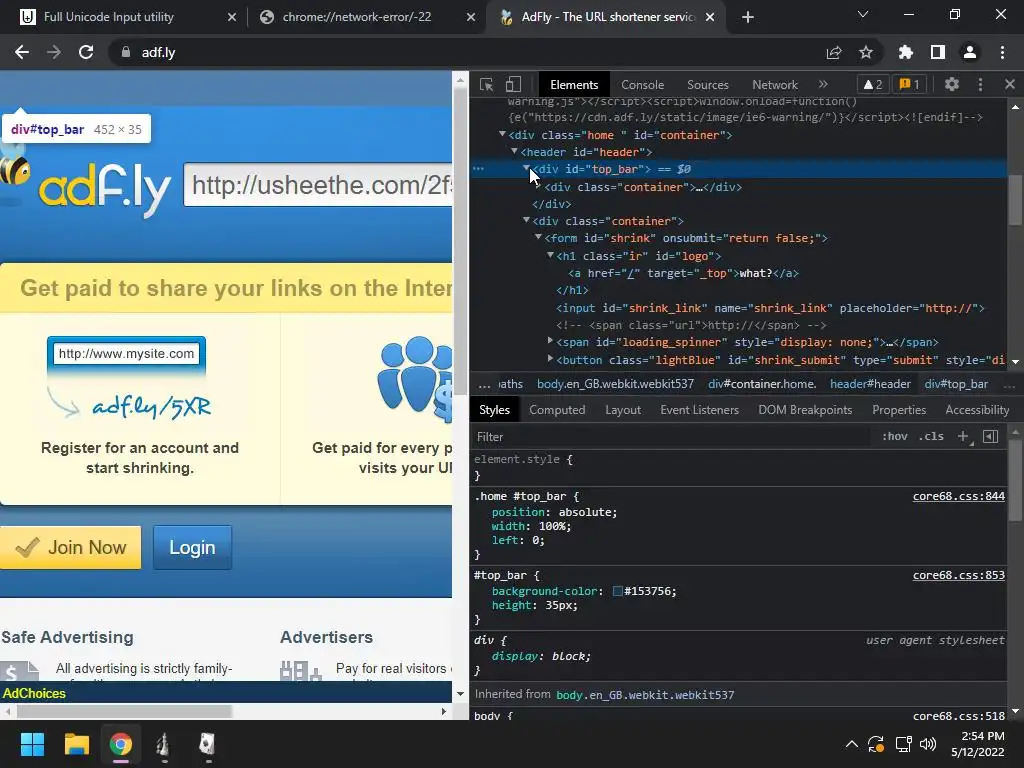Viewport: 1024px width, 768px height.
Task: Open File Explorer from taskbar
Action: tap(76, 744)
